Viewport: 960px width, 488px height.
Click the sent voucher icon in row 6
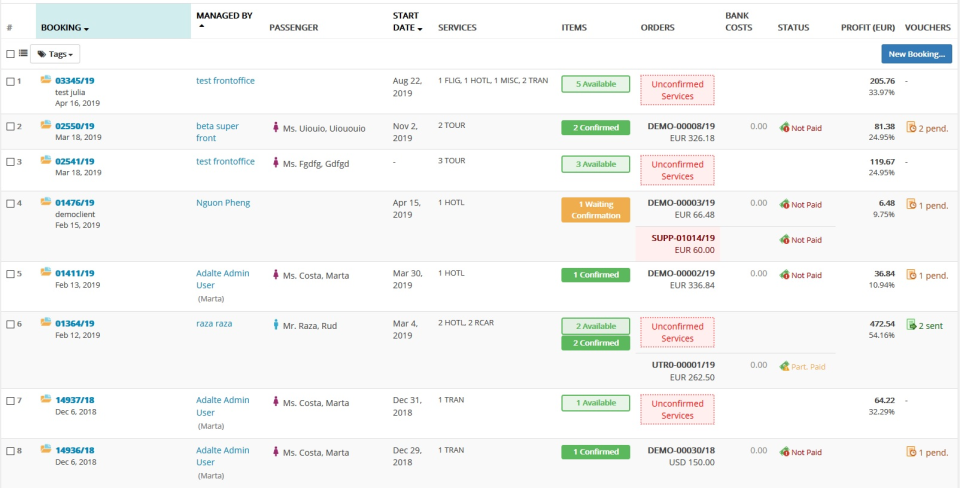[911, 324]
